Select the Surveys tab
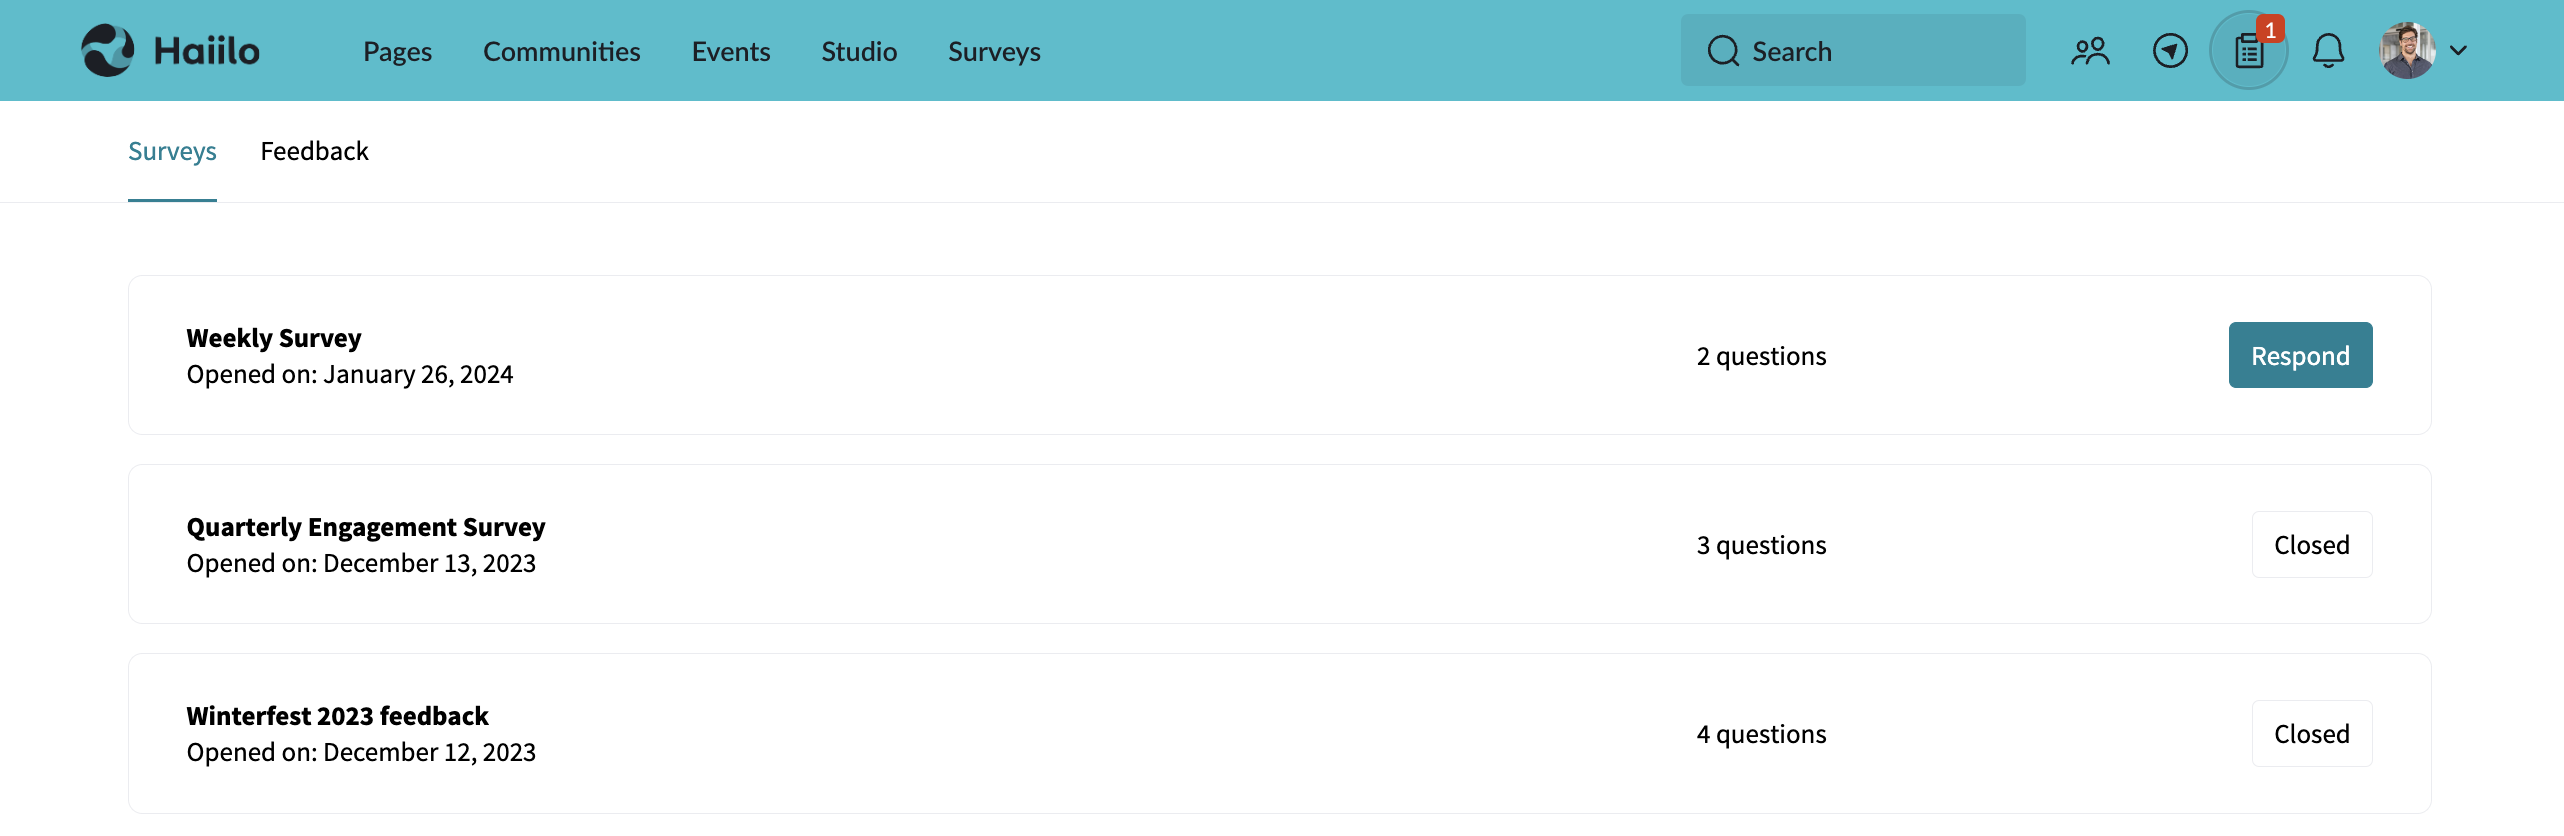This screenshot has height=836, width=2564. point(172,151)
